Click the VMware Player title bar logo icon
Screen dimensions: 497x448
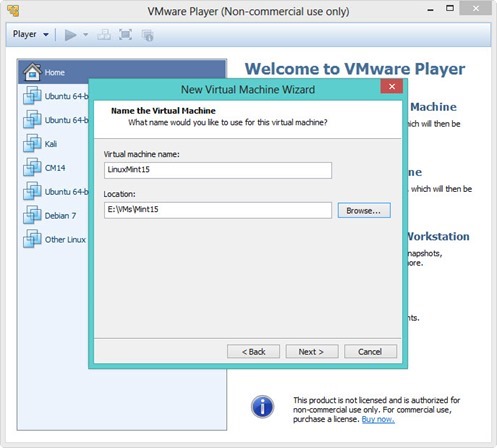[x=13, y=11]
